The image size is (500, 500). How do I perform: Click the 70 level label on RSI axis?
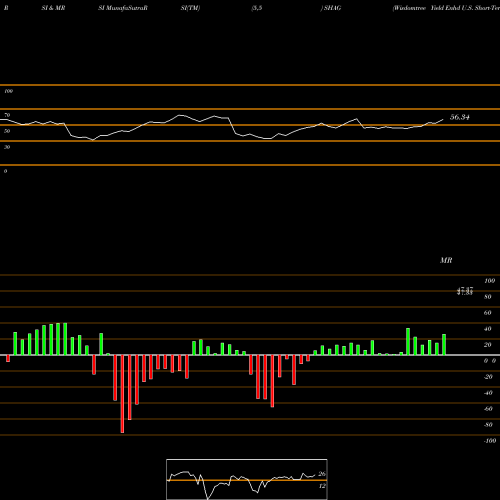click(x=7, y=115)
